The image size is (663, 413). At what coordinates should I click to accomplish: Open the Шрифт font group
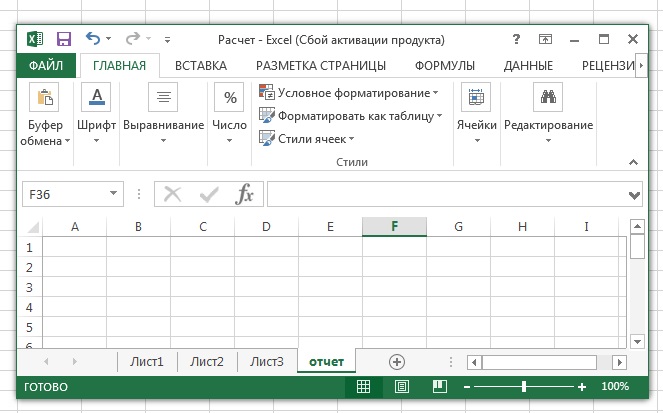click(x=96, y=118)
